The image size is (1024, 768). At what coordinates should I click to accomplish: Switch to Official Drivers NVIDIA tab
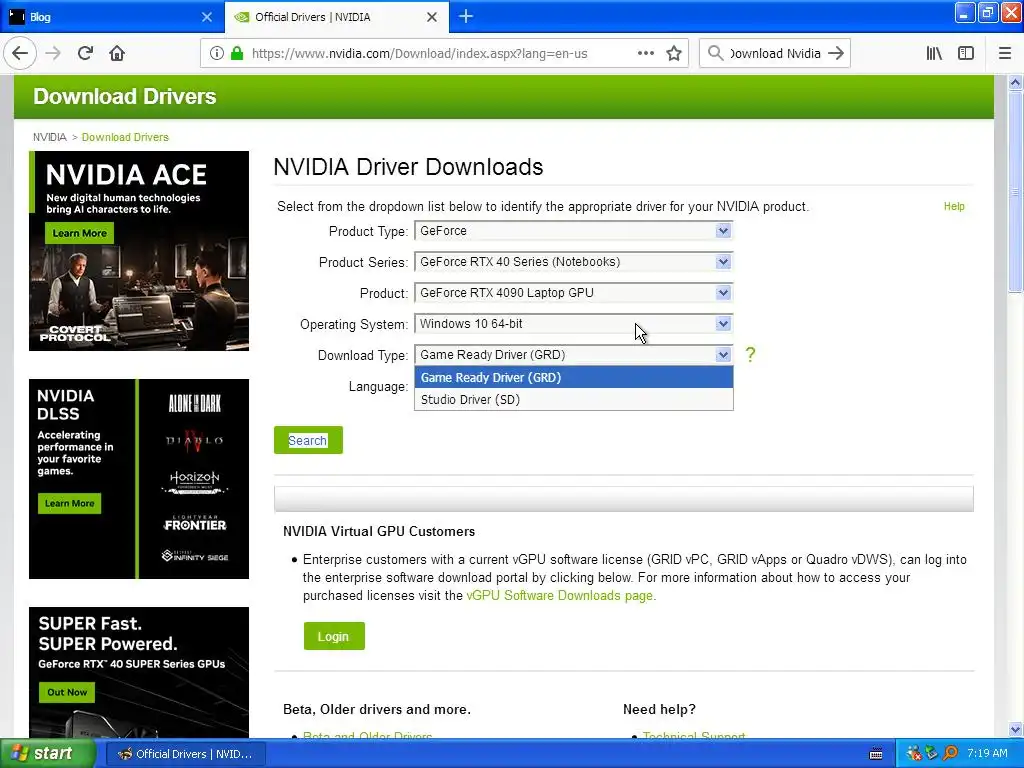point(336,17)
